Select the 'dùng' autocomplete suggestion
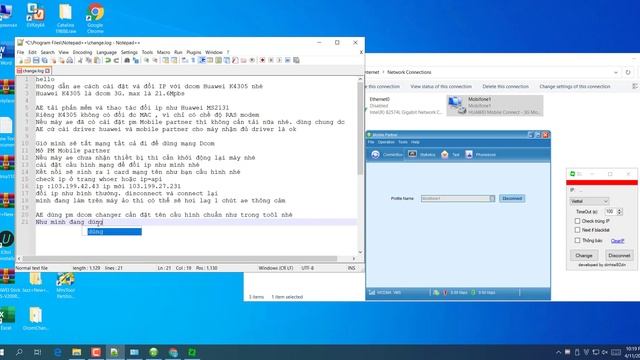This screenshot has width=640, height=360. pos(114,231)
